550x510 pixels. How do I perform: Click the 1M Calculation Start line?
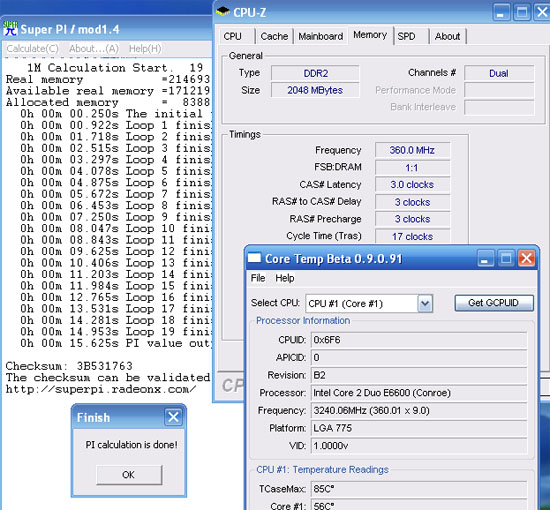click(x=115, y=67)
